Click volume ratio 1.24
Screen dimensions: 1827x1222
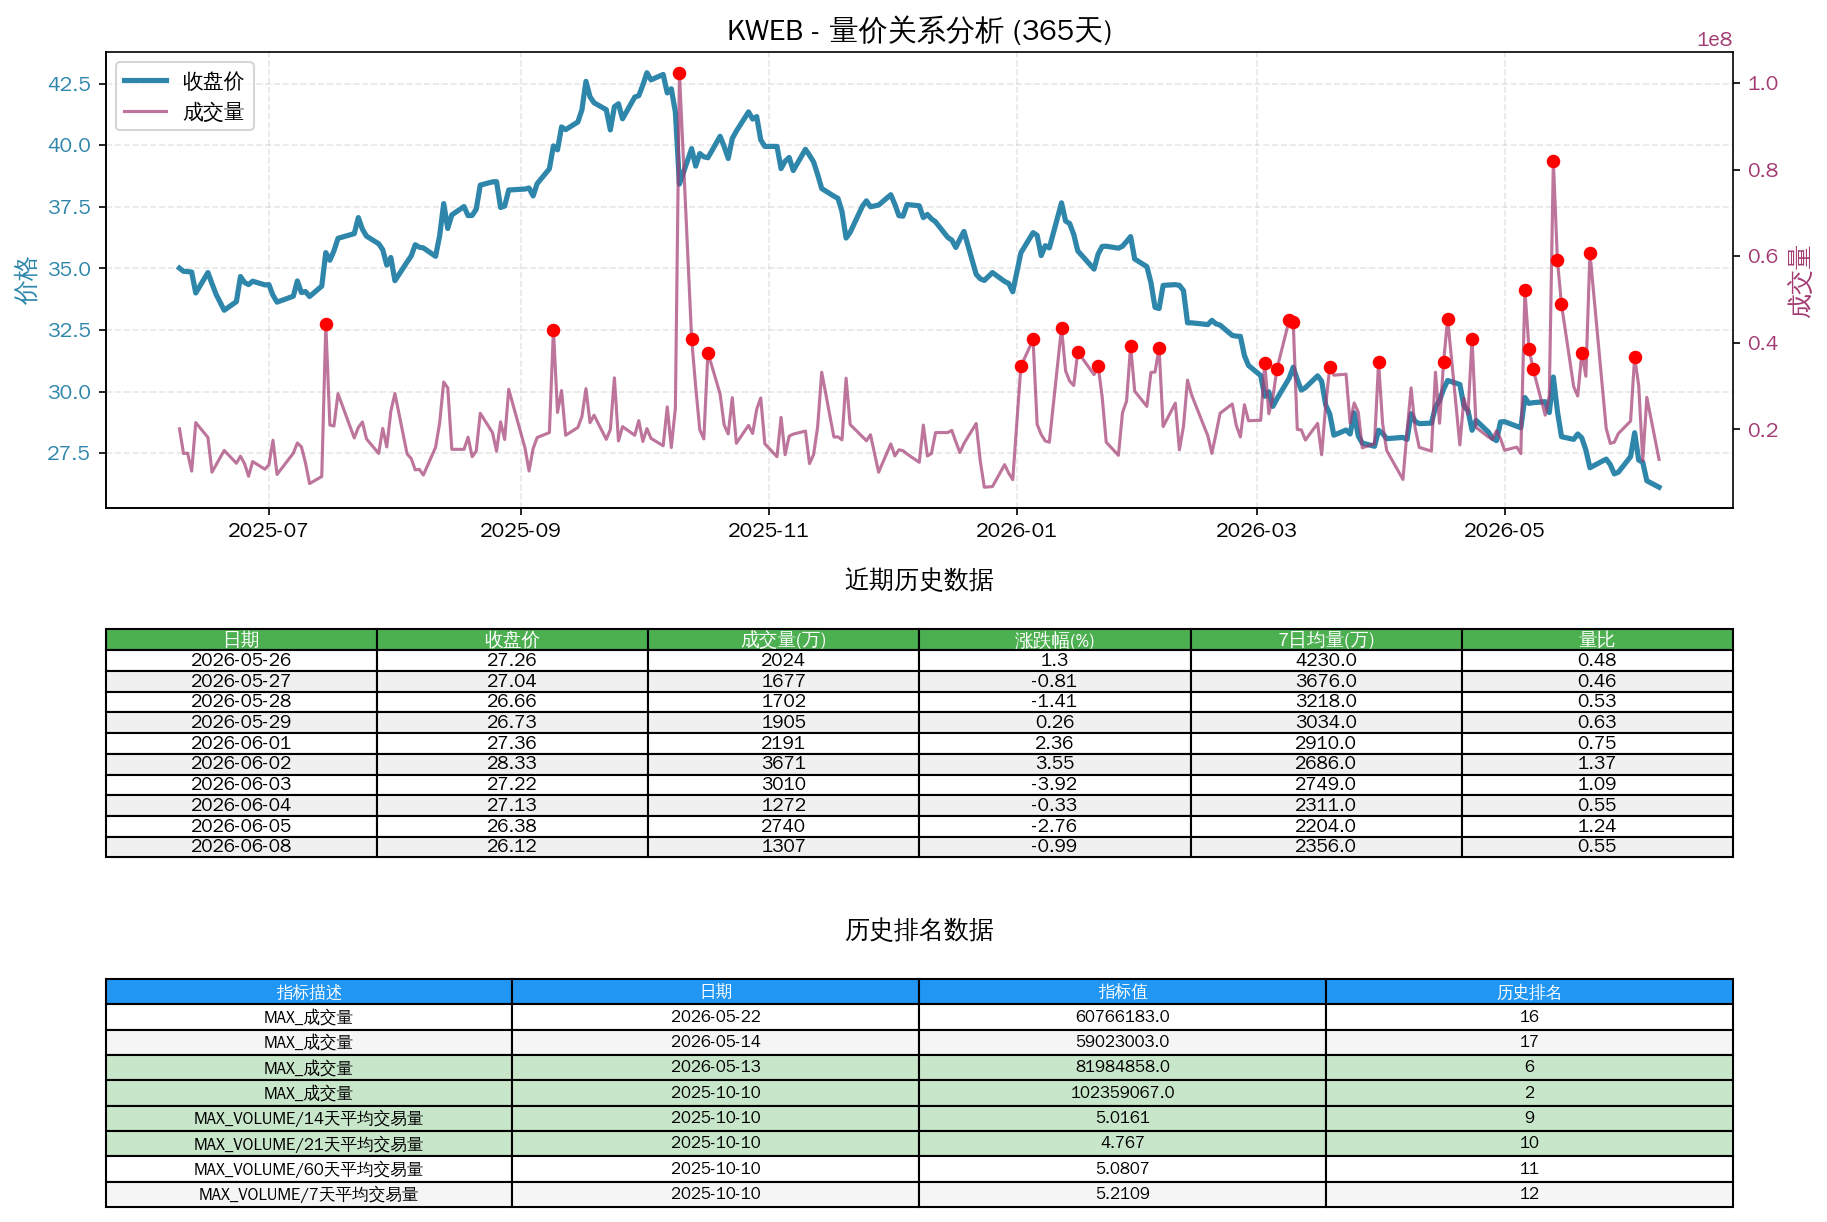[1597, 826]
